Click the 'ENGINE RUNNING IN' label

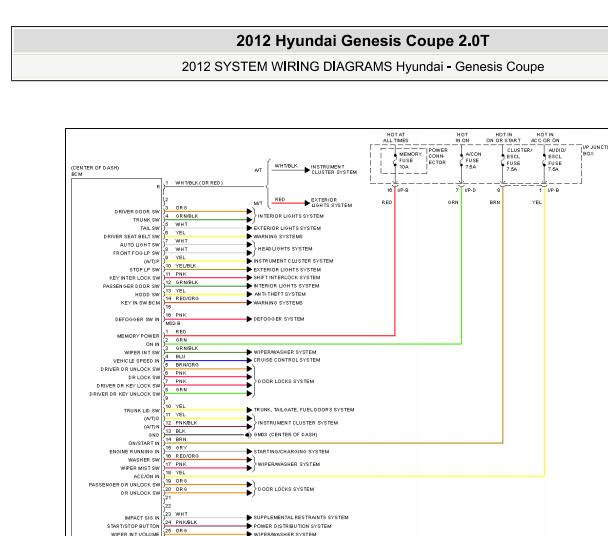[134, 452]
